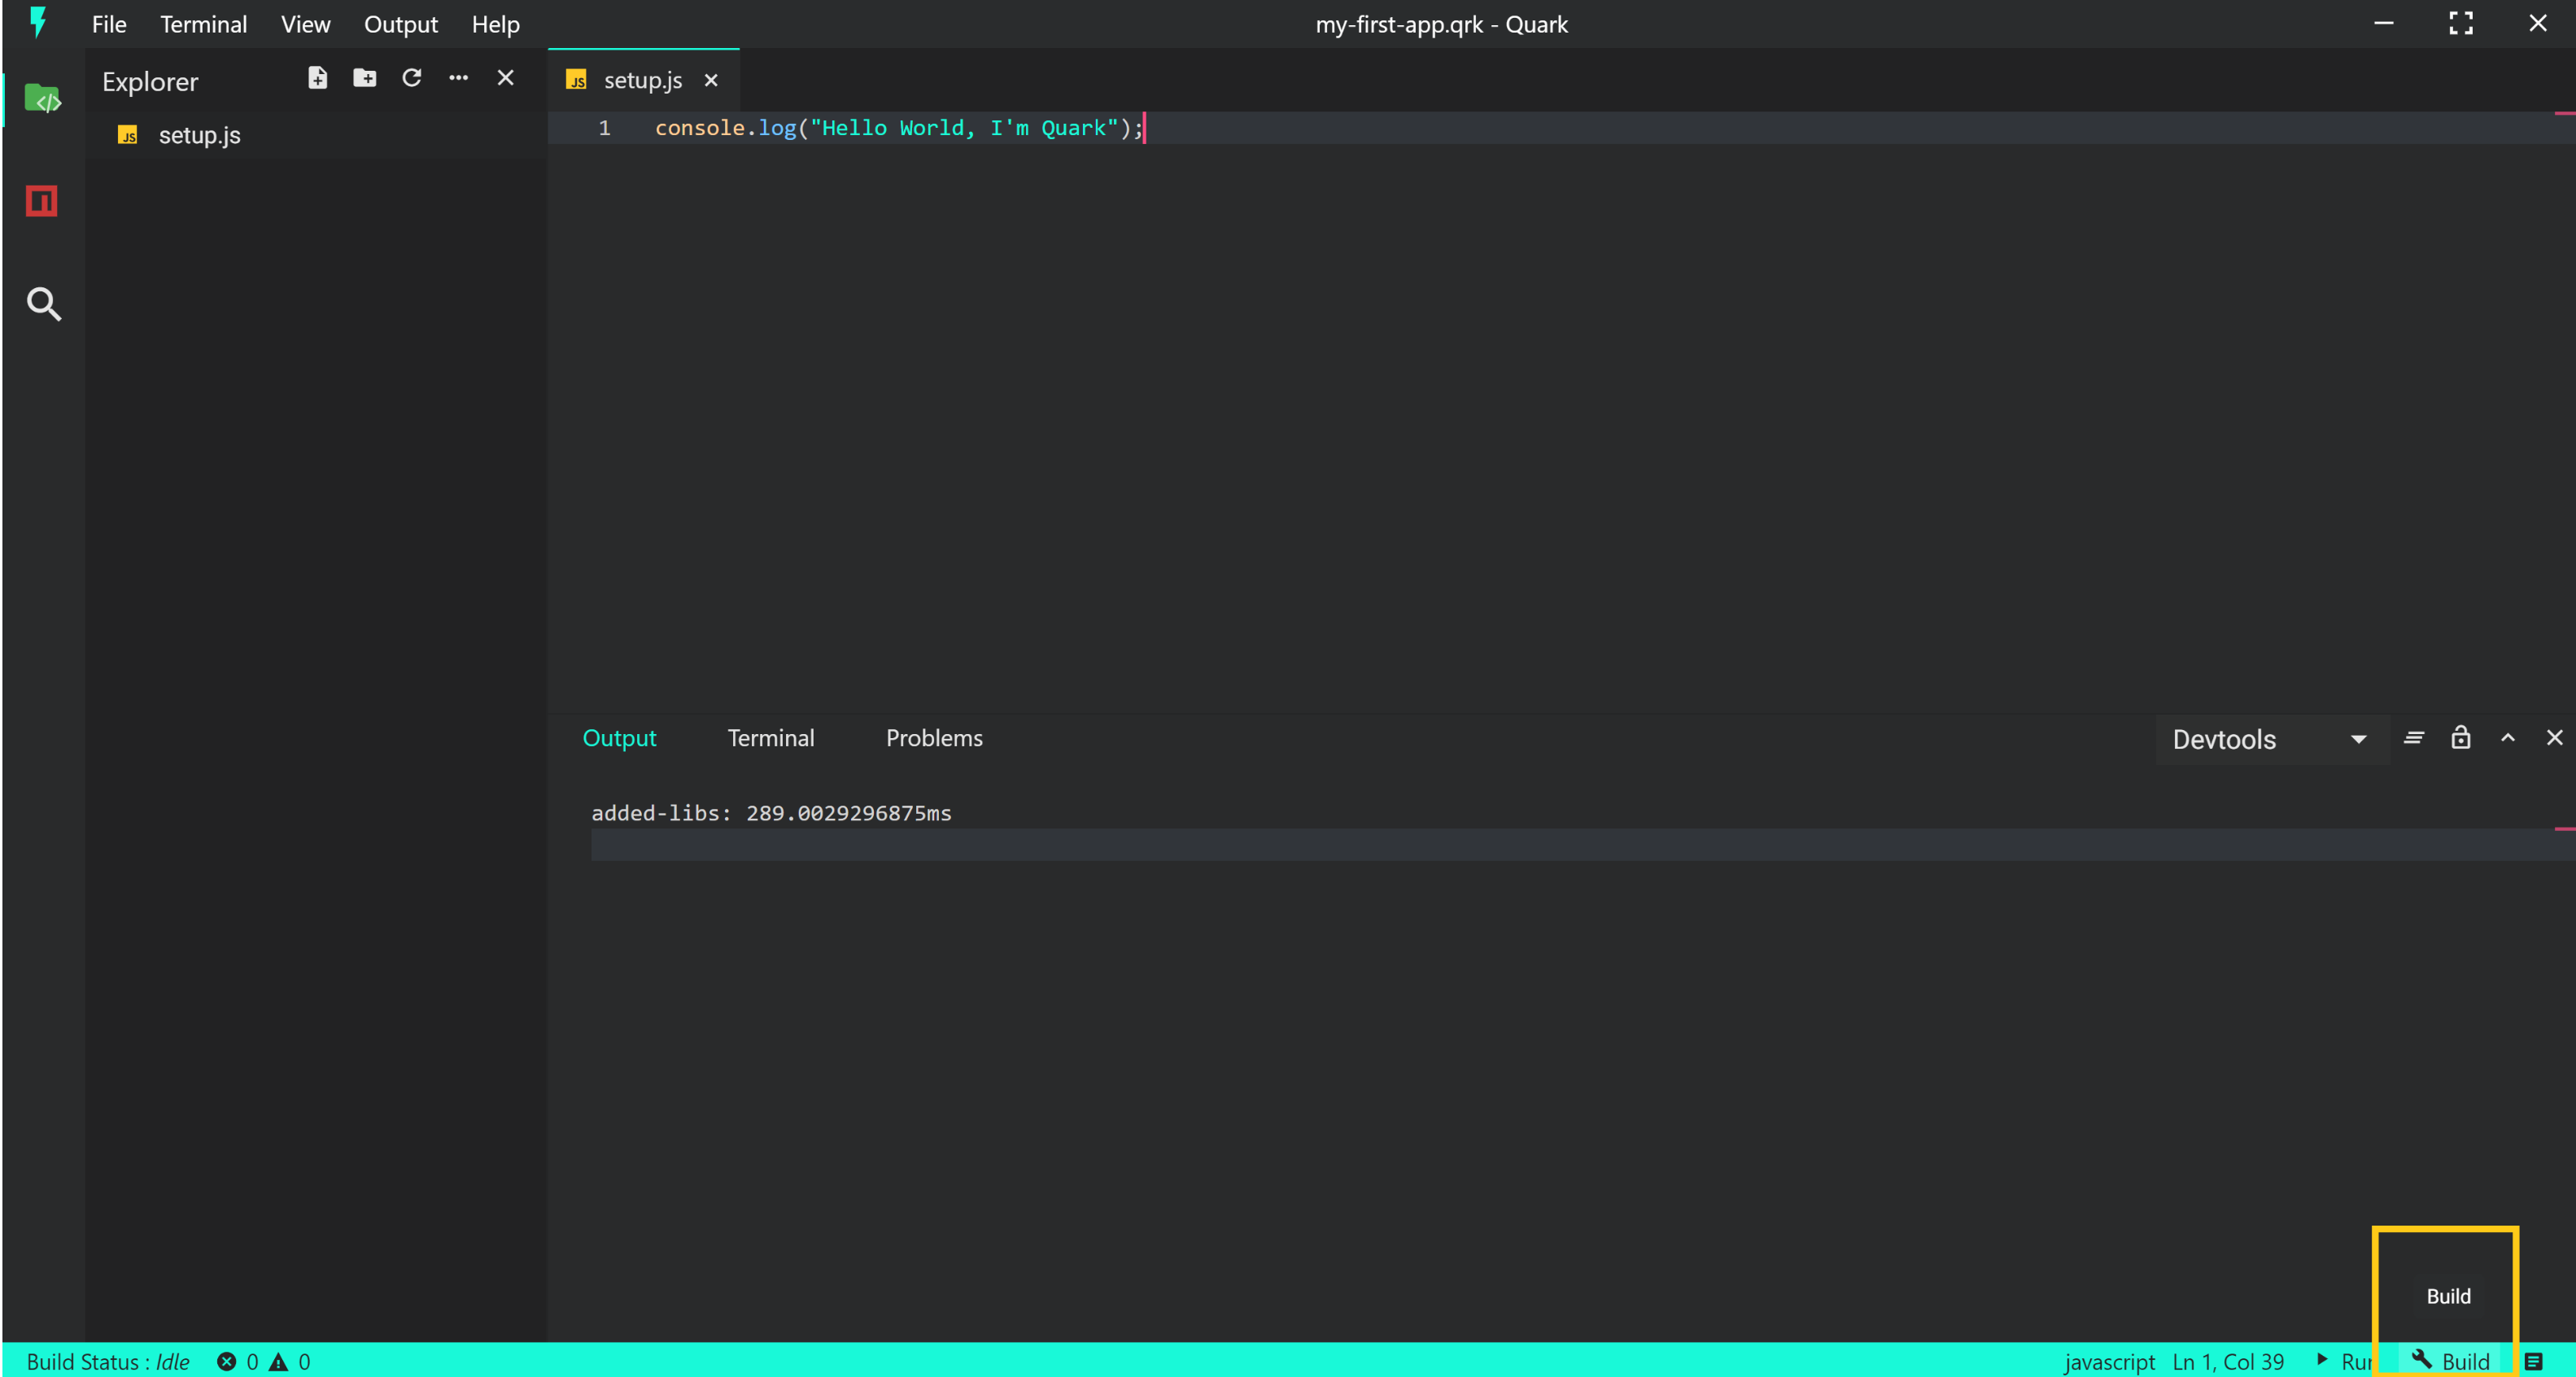Open the Terminal menu in menu bar
Image resolution: width=2576 pixels, height=1377 pixels.
pyautogui.click(x=203, y=24)
